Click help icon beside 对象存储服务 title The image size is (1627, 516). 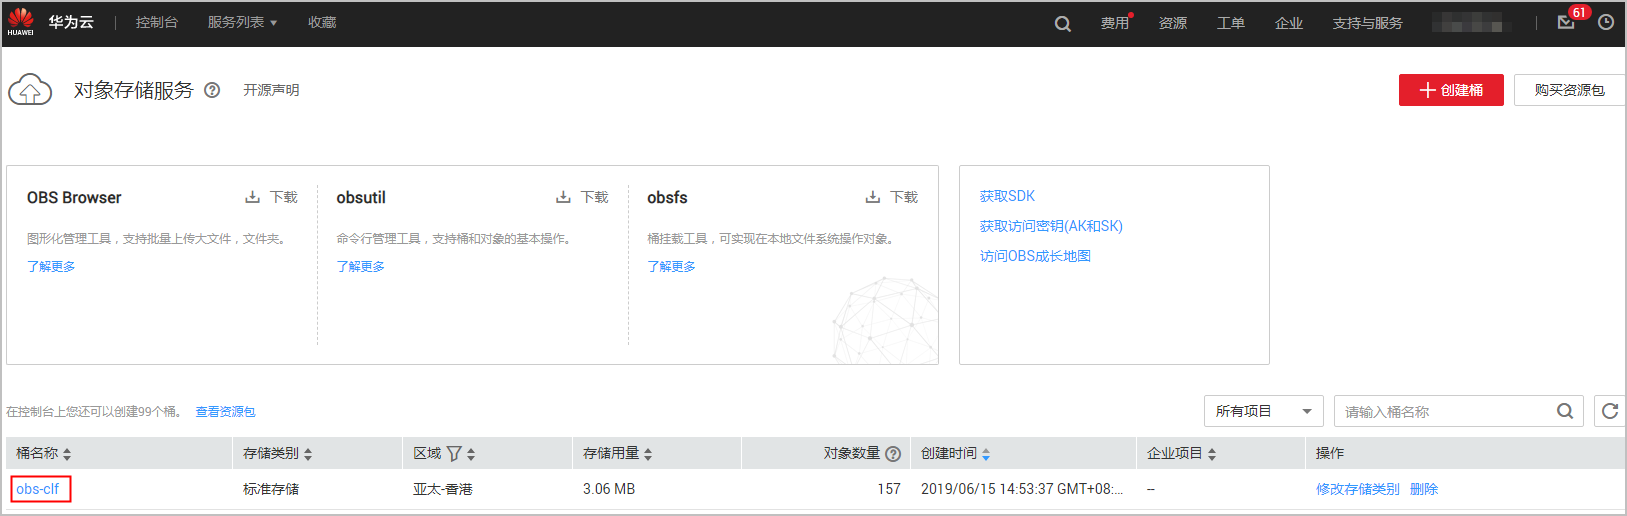tap(212, 90)
